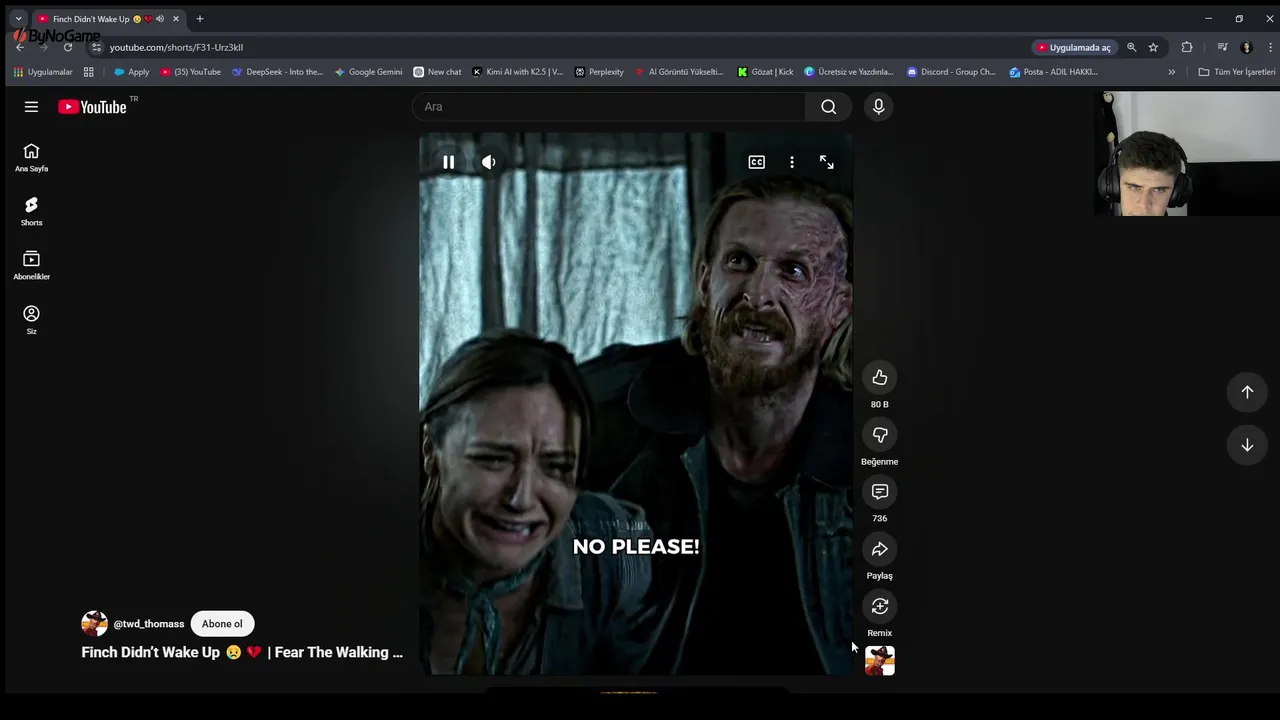Open the Perplexity bookmark
The image size is (1280, 720).
pos(598,72)
